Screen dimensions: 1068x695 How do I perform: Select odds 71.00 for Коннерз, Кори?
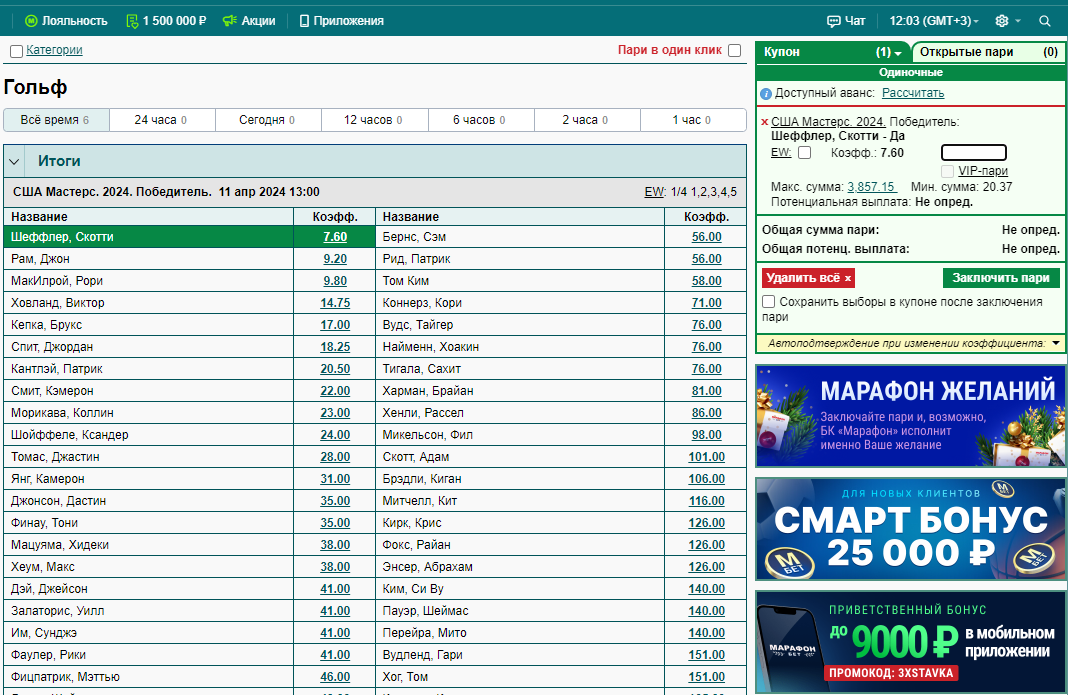pos(706,303)
